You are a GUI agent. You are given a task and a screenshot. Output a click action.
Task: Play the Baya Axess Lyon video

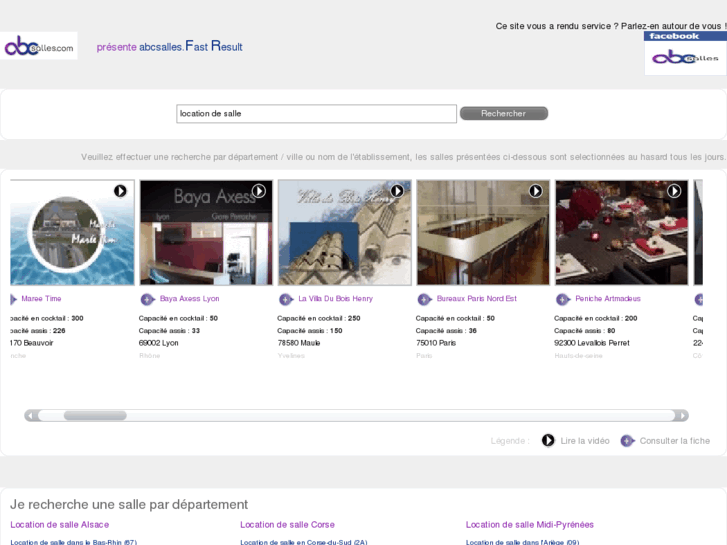(x=259, y=191)
